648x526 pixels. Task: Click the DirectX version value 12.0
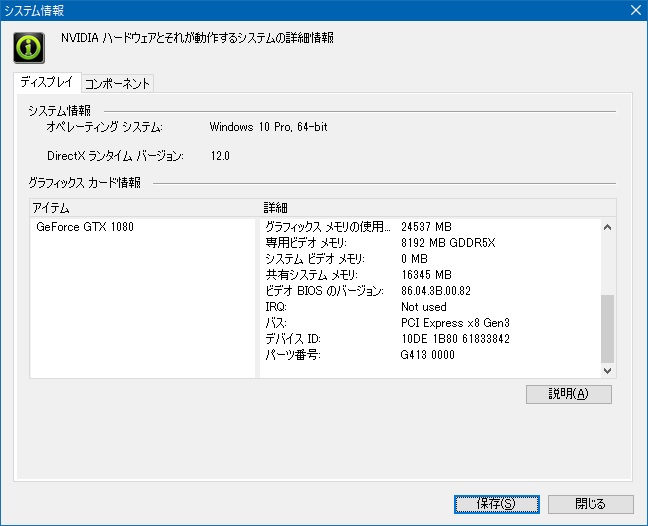point(220,156)
